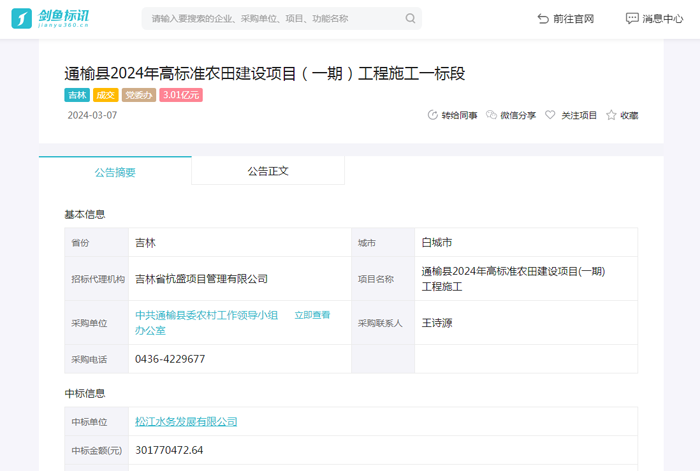
Task: Click the 前往官网 text link
Action: tap(574, 18)
